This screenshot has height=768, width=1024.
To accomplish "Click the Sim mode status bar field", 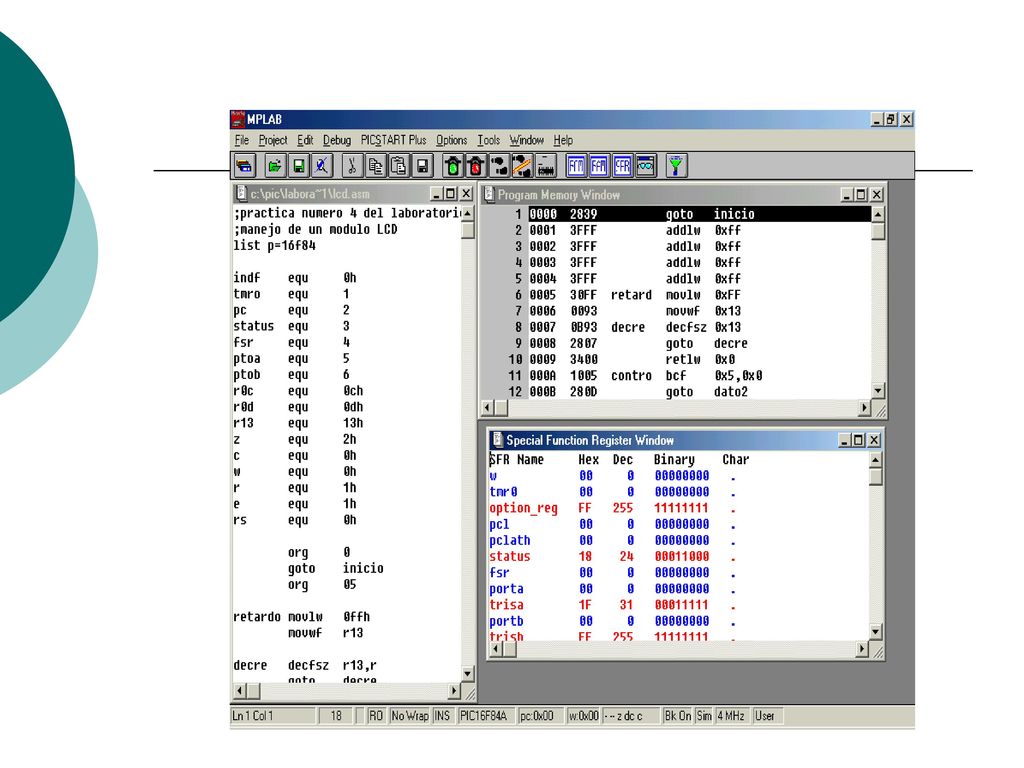I will coord(704,716).
